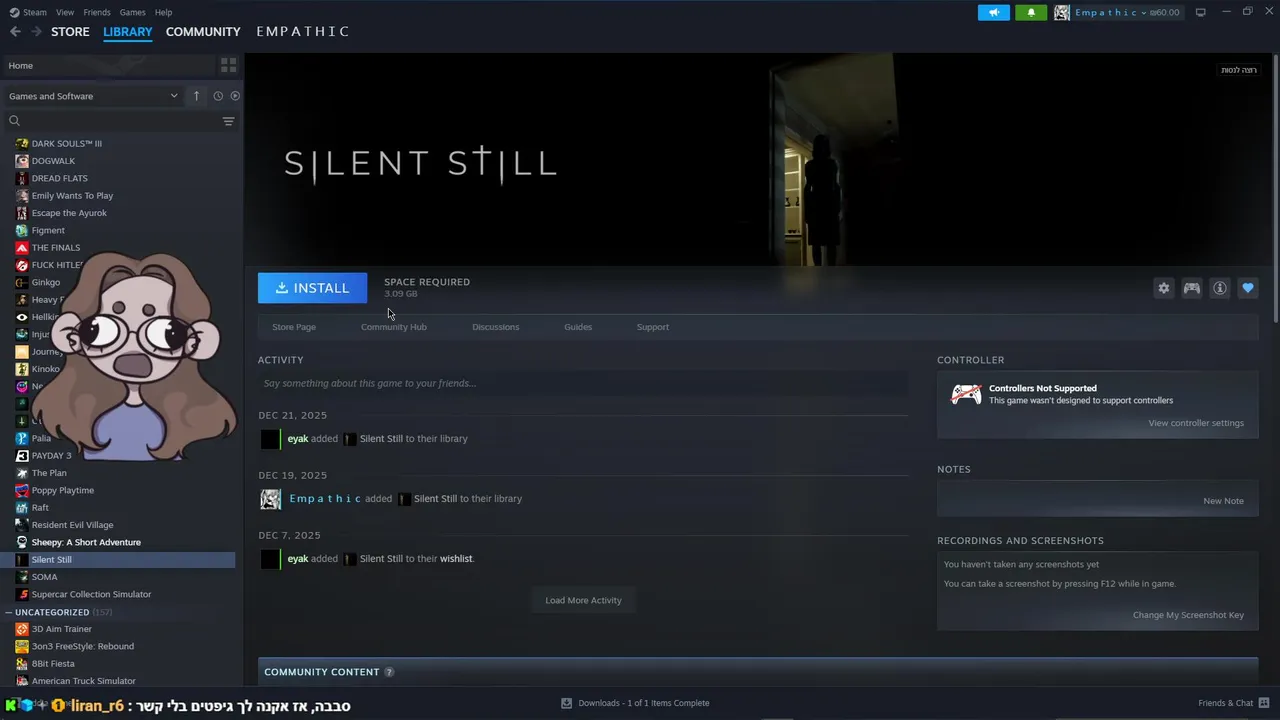Click the Silent Still icon in Dec 7 activity
The image size is (1280, 720).
(350, 559)
